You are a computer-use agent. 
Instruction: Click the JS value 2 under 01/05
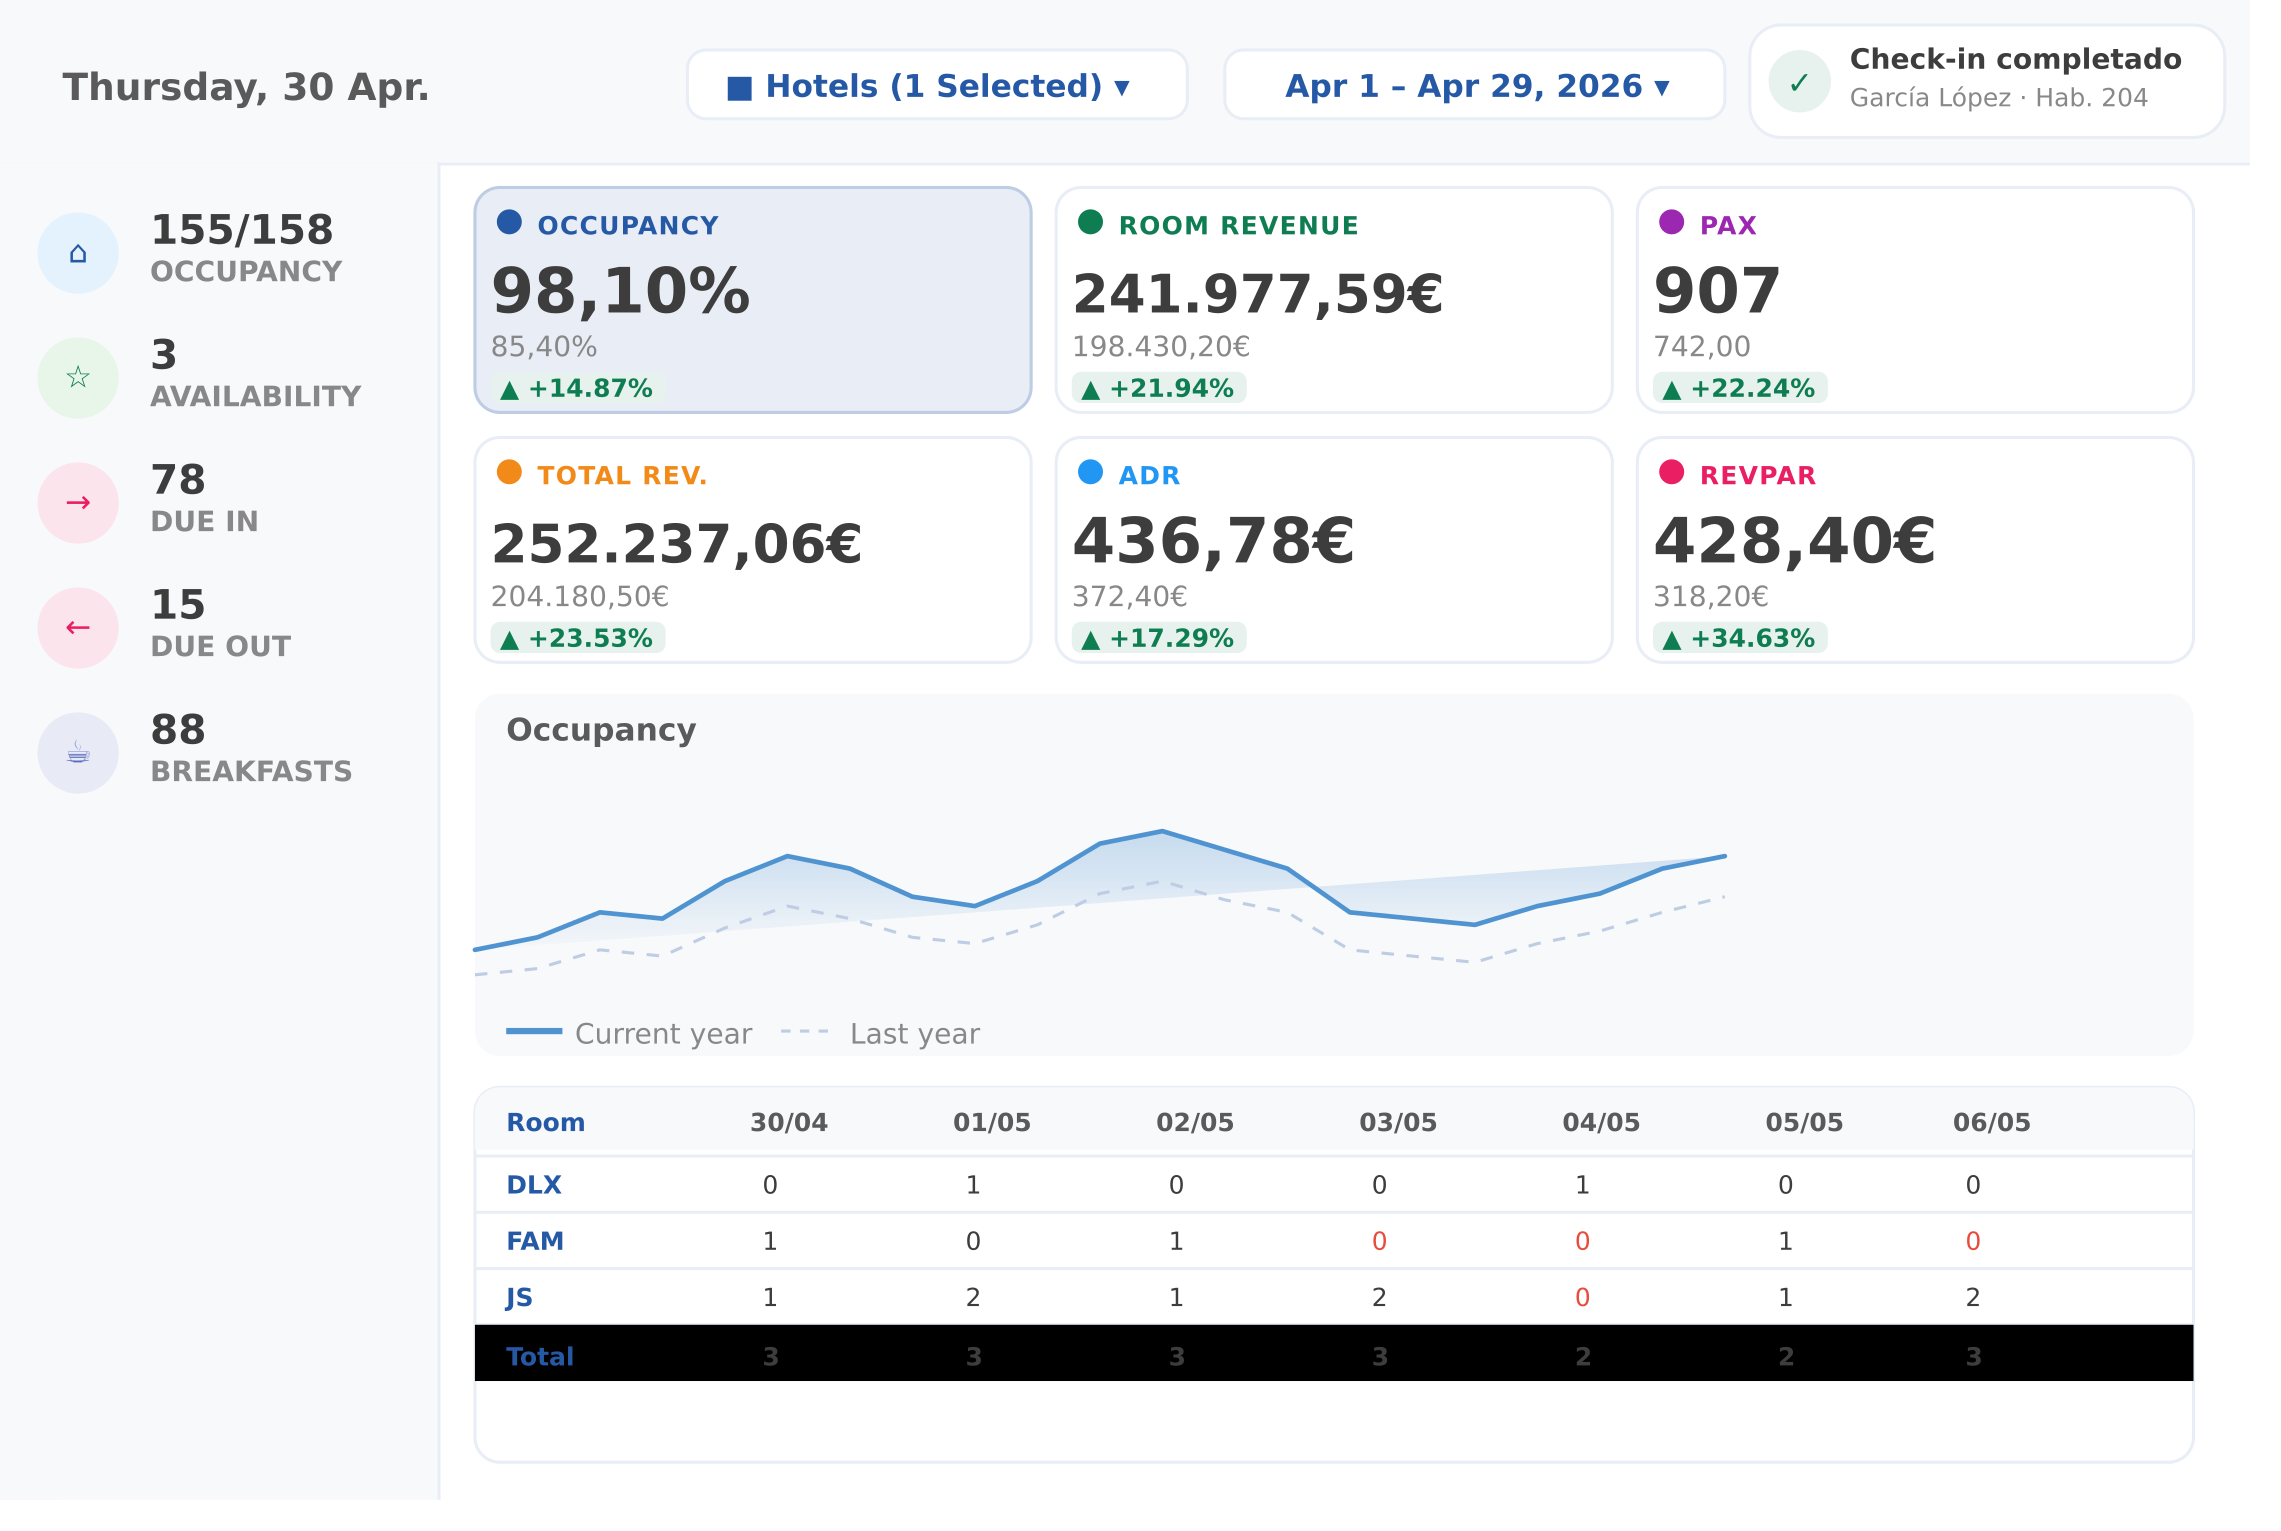(973, 1297)
